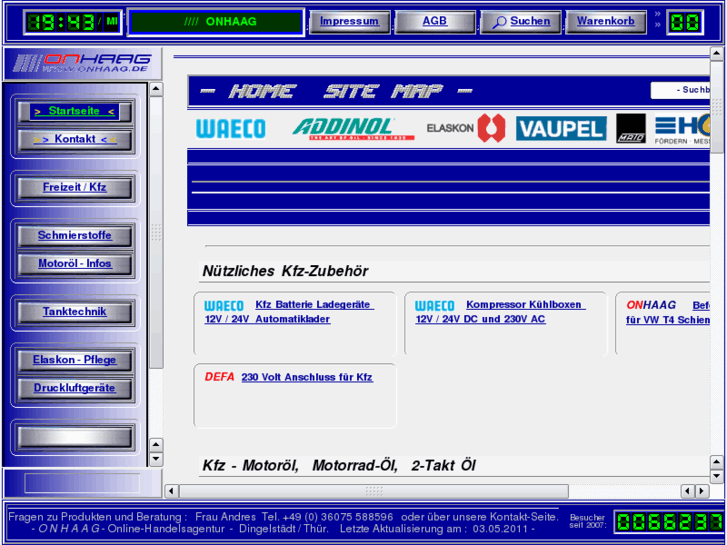Image resolution: width=727 pixels, height=545 pixels.
Task: Click main page scroll down arrow
Action: [716, 476]
